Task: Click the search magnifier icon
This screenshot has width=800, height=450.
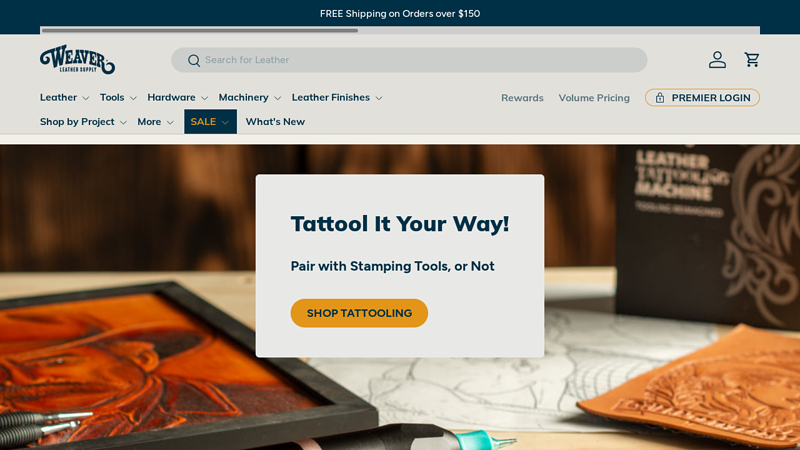Action: 194,60
